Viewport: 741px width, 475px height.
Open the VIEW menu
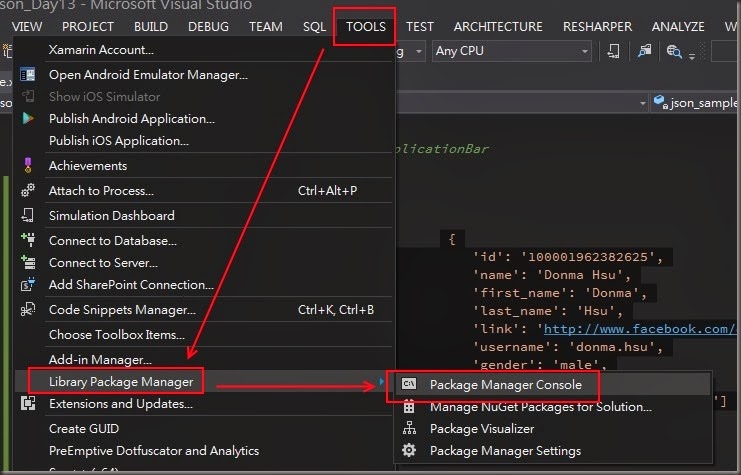(x=27, y=26)
